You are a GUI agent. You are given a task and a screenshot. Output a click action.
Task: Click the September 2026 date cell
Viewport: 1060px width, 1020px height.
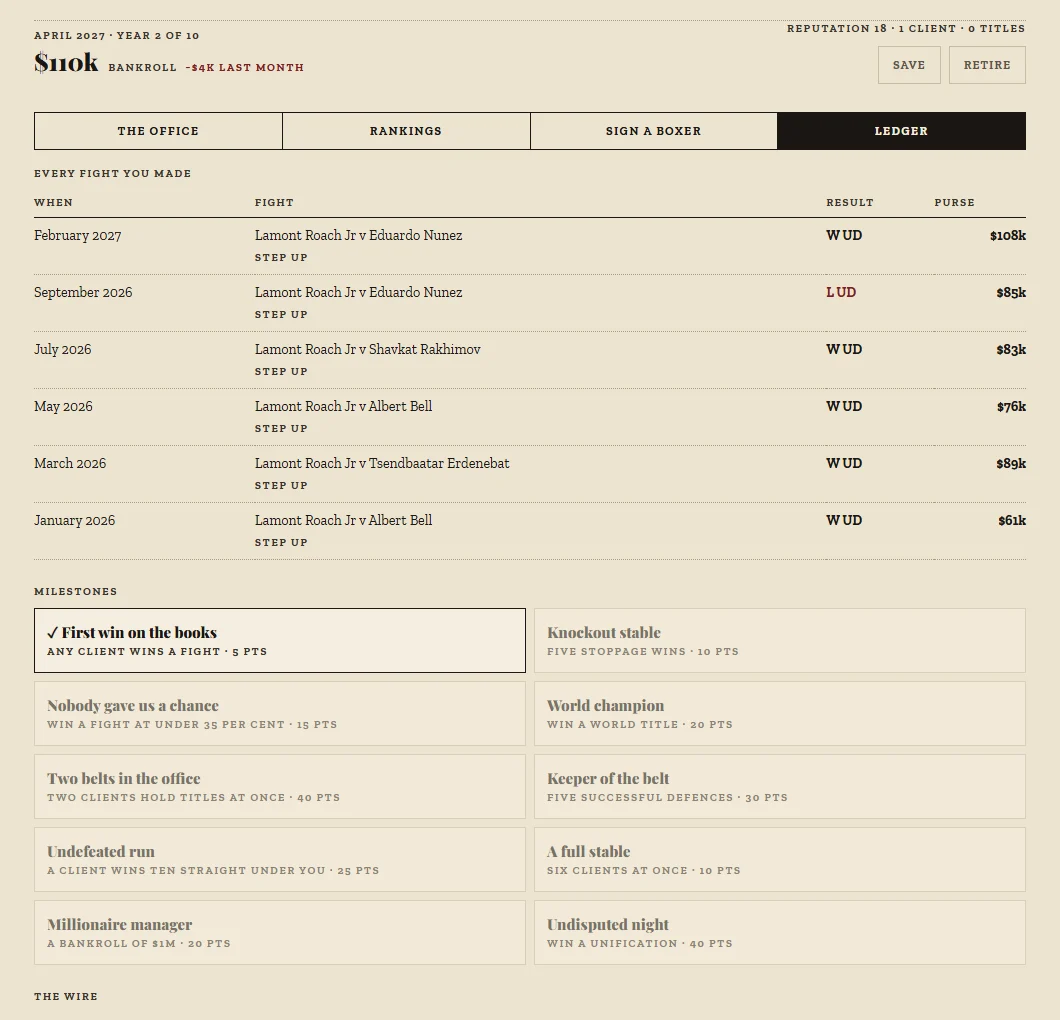click(83, 292)
